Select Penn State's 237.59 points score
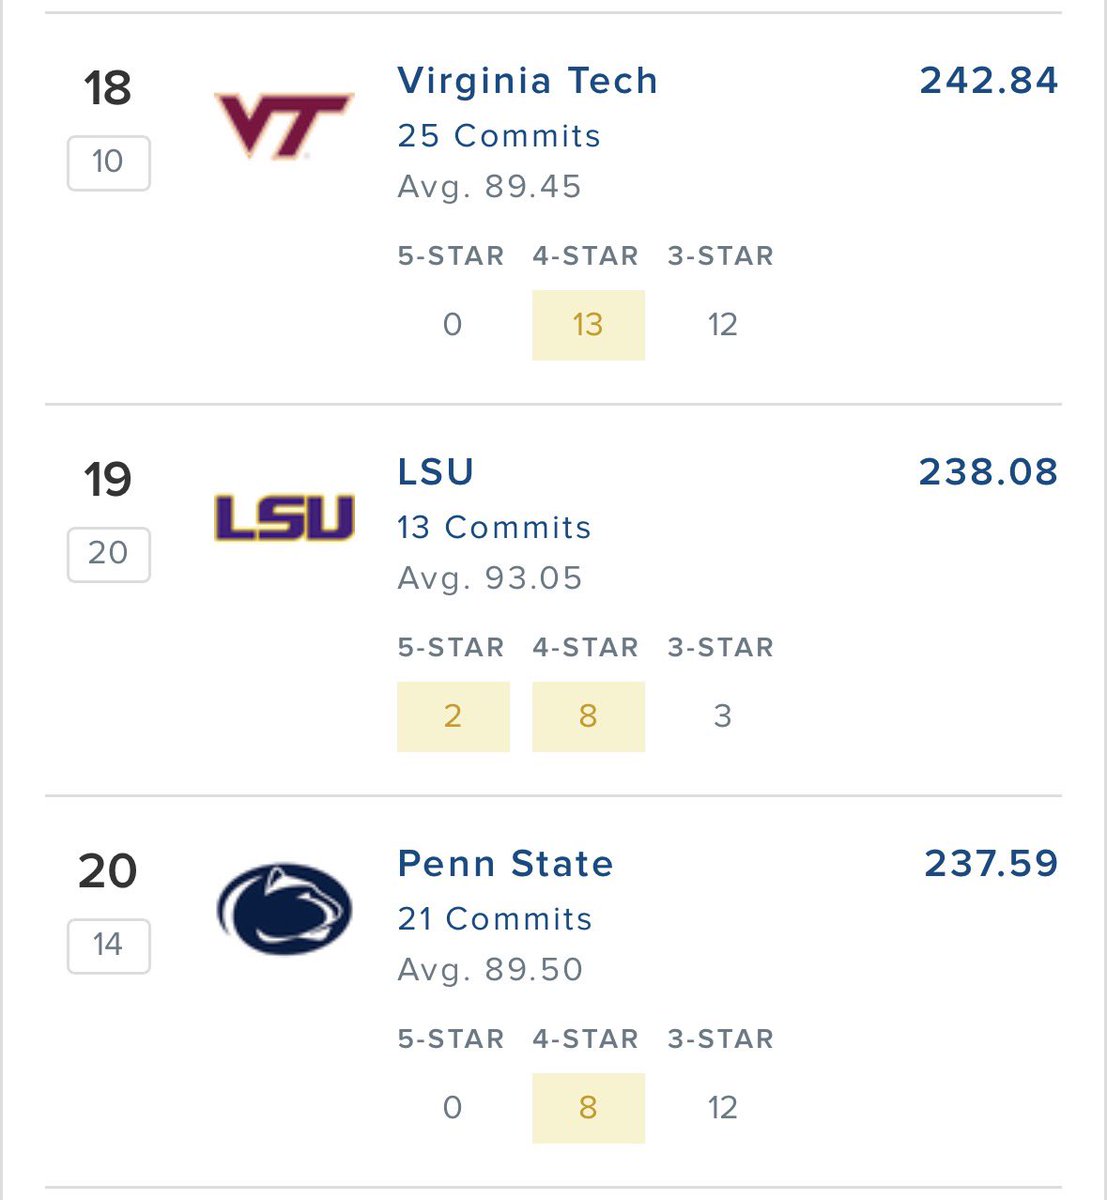 (991, 864)
